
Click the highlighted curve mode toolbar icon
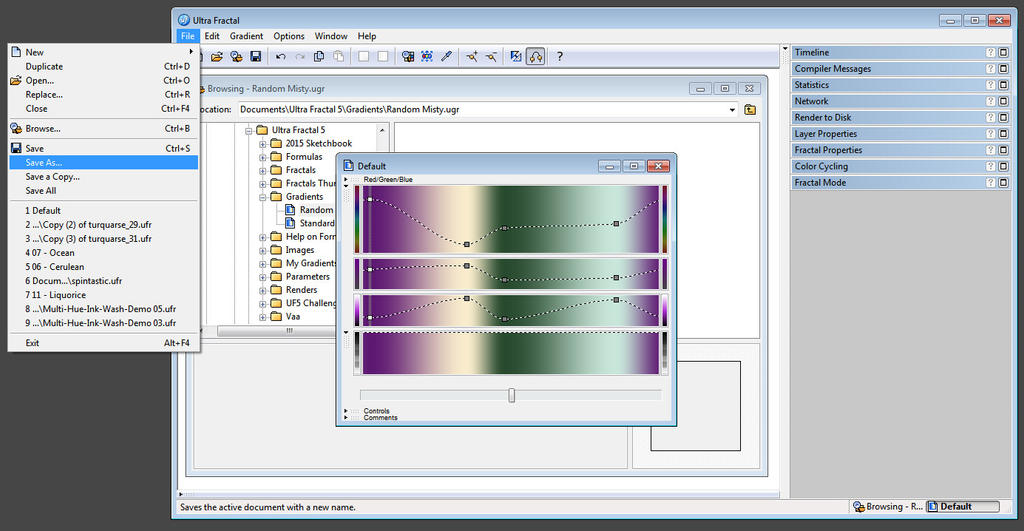[x=535, y=57]
